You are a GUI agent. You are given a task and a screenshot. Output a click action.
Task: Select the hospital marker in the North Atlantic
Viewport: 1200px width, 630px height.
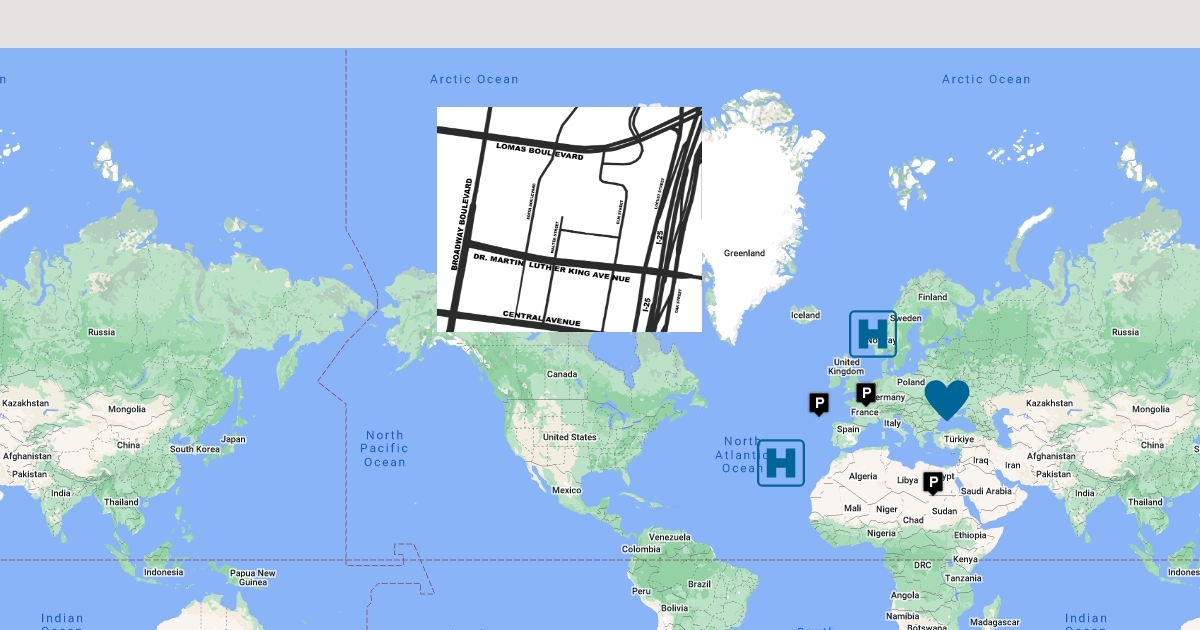(780, 463)
